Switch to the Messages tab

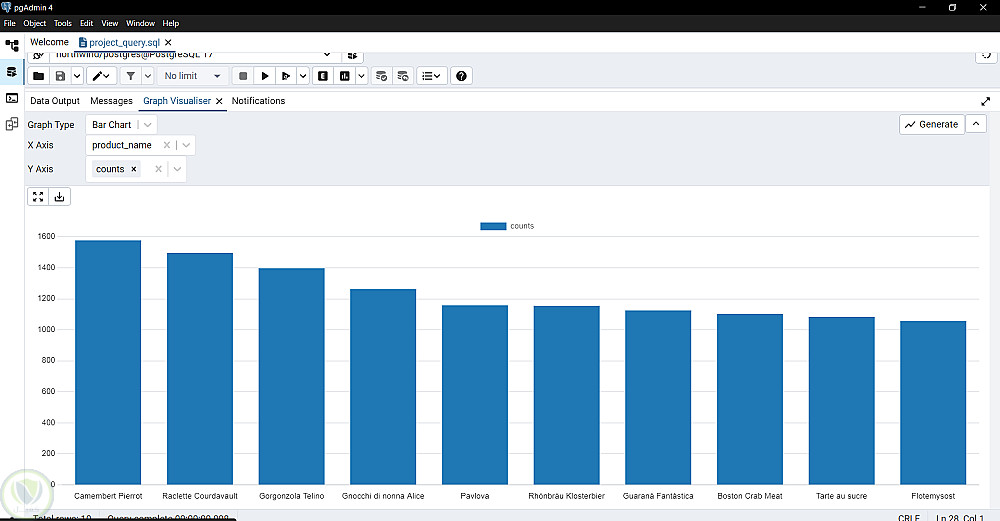[112, 101]
